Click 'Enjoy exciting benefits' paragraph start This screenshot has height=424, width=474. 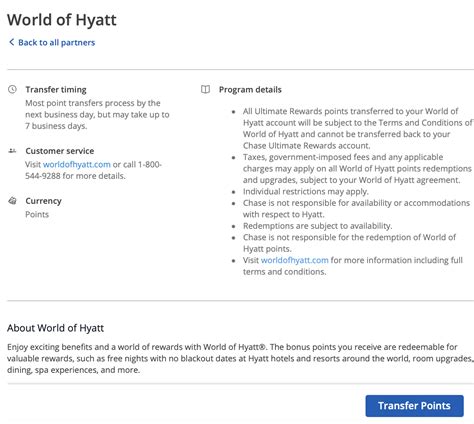pyautogui.click(x=50, y=347)
